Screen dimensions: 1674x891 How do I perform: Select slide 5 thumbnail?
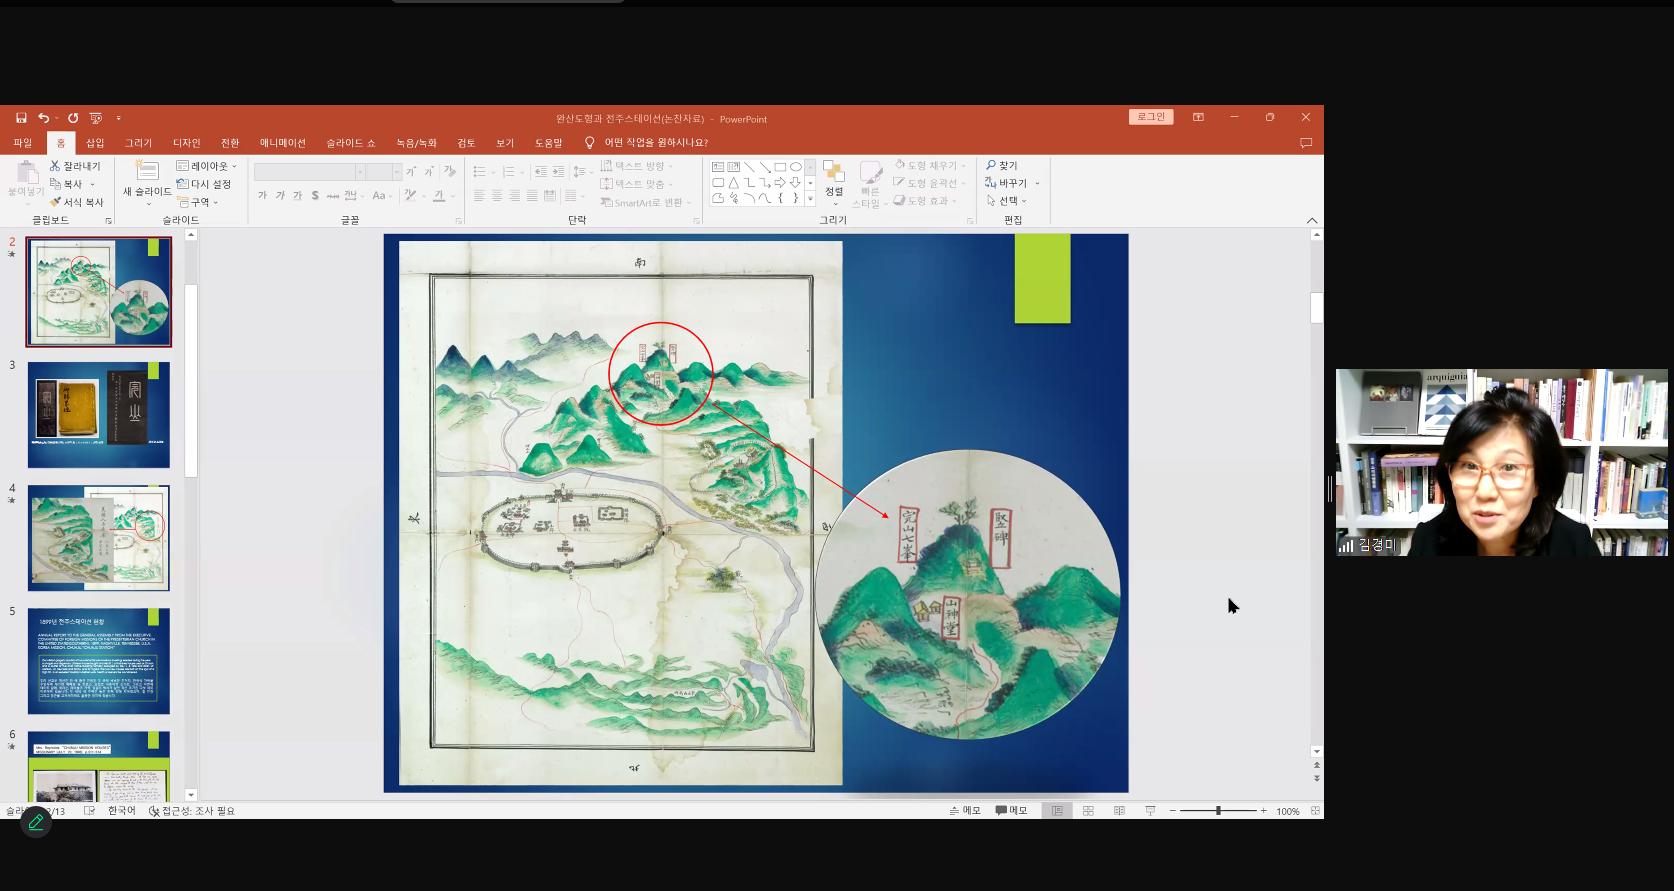99,661
